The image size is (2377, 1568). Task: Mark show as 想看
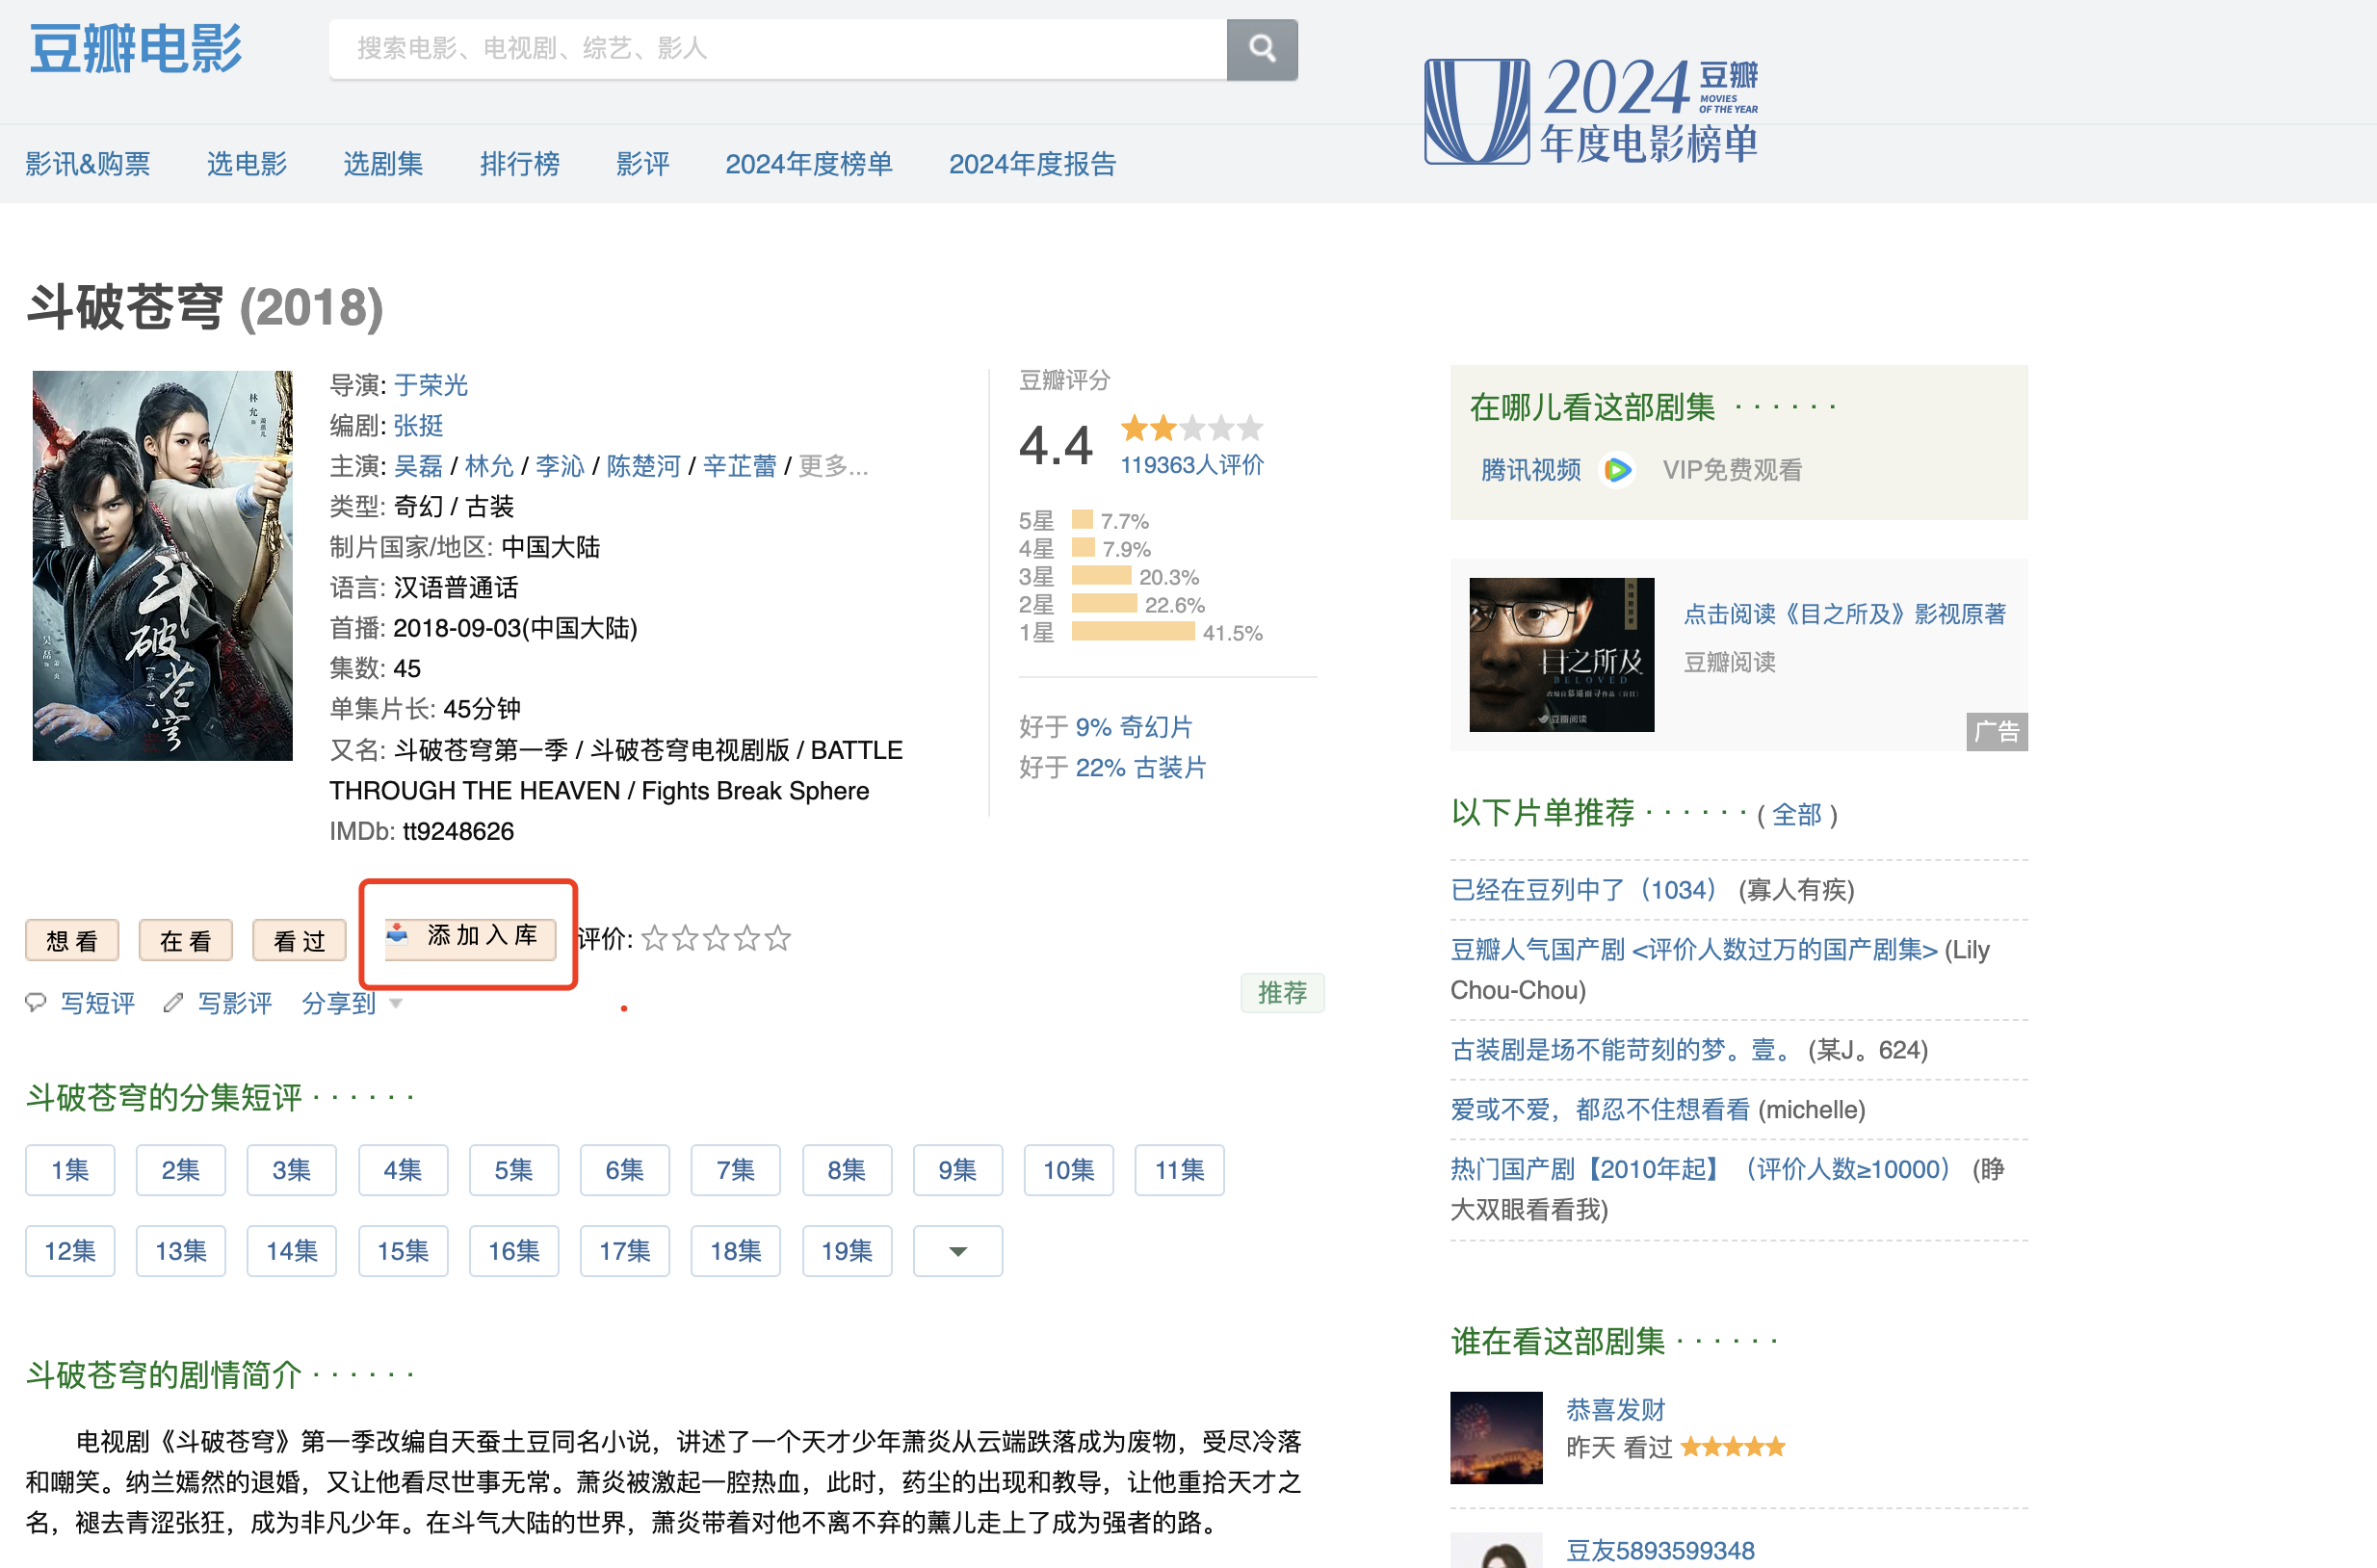(x=72, y=940)
